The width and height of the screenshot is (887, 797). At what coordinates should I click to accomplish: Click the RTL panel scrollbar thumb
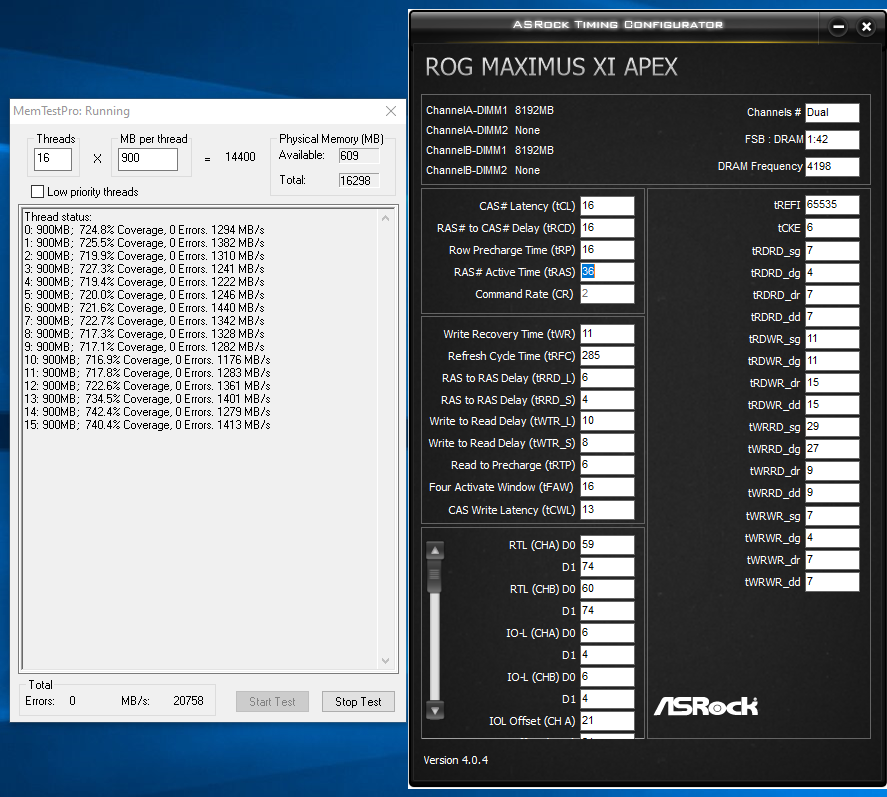pos(435,577)
